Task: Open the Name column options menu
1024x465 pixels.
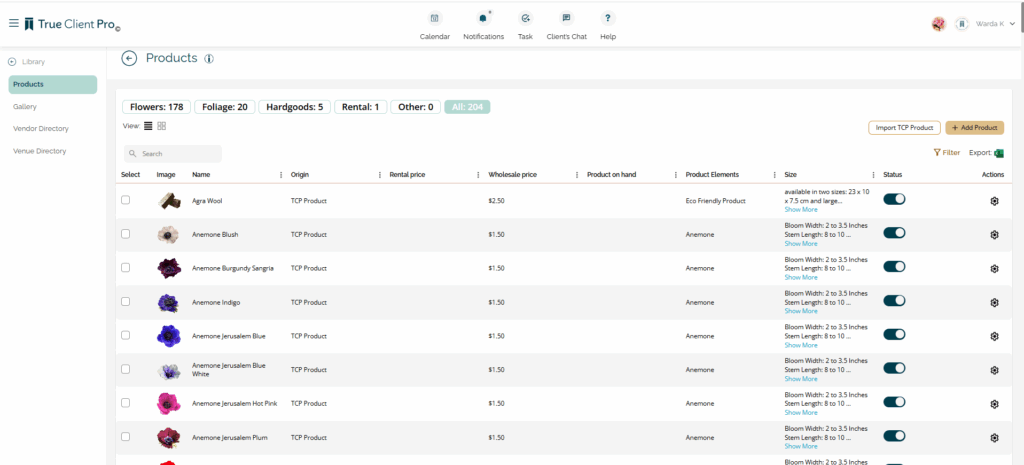Action: pyautogui.click(x=280, y=175)
